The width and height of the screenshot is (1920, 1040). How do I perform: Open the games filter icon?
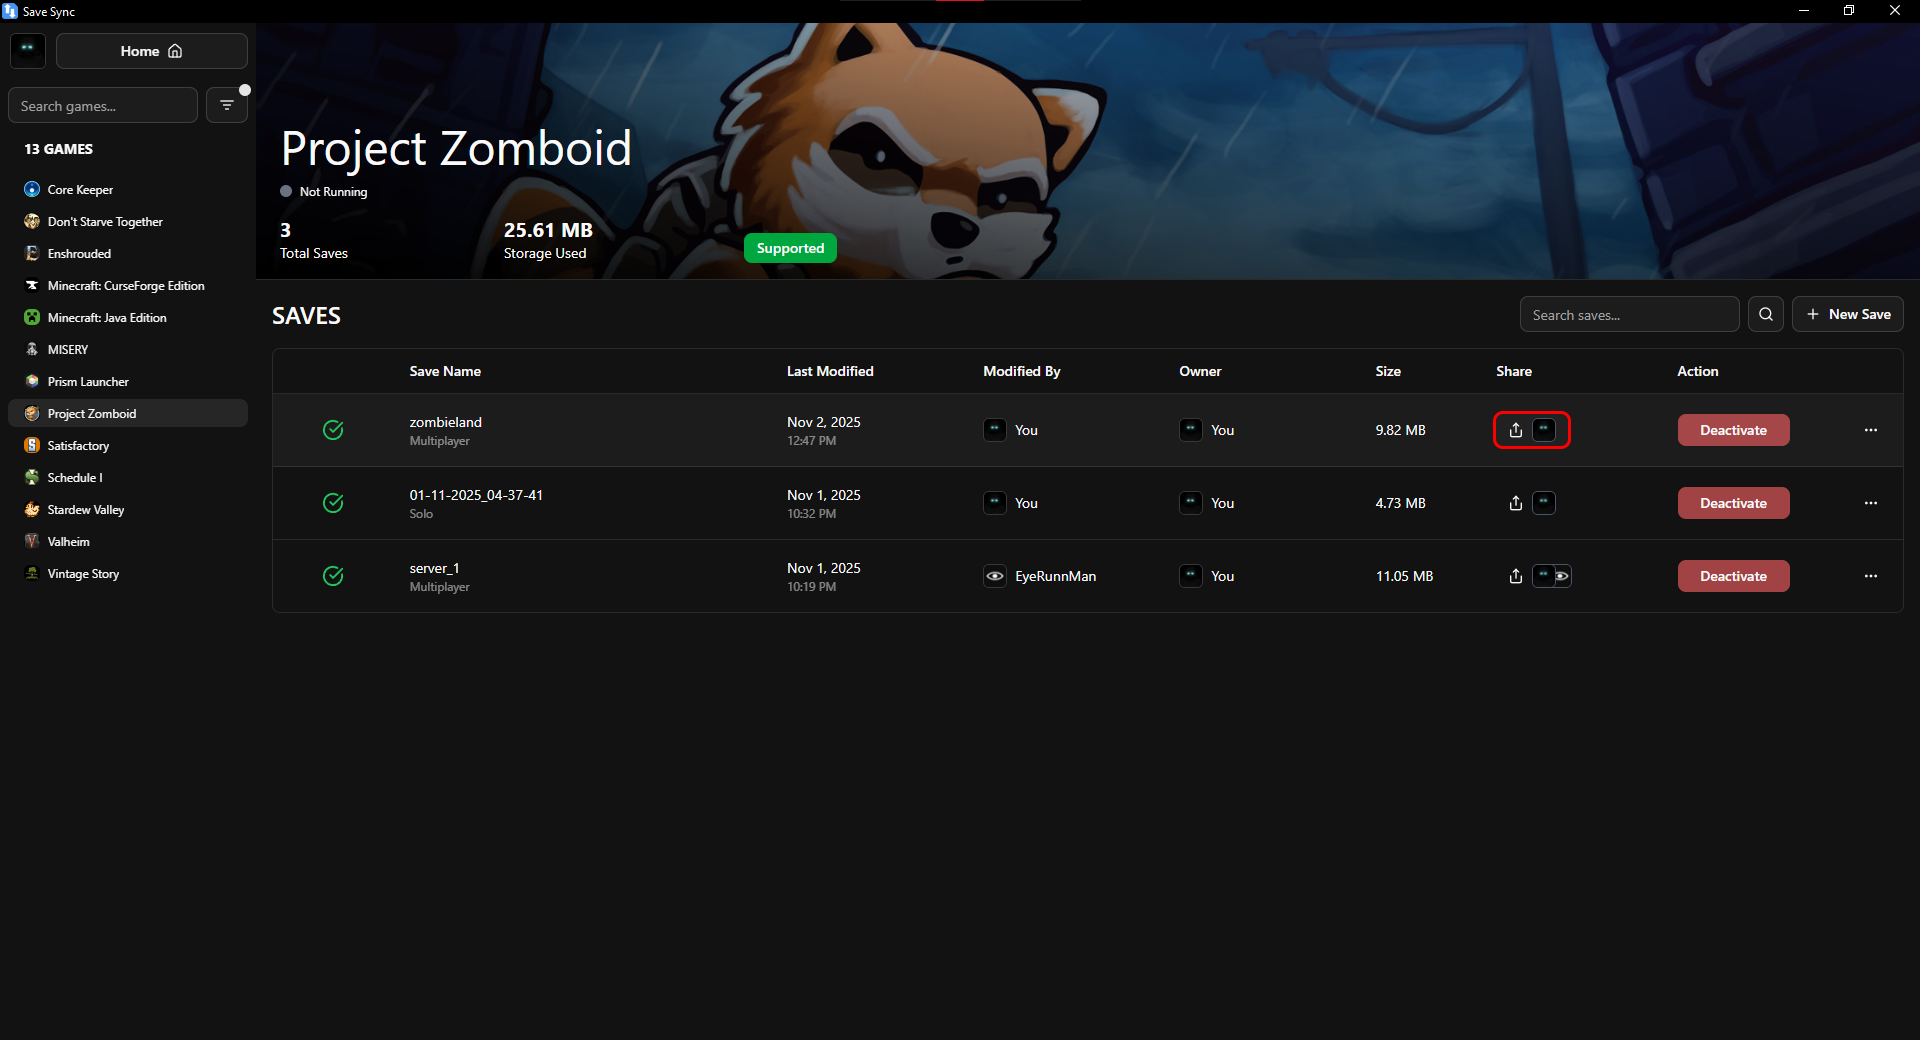(x=227, y=105)
